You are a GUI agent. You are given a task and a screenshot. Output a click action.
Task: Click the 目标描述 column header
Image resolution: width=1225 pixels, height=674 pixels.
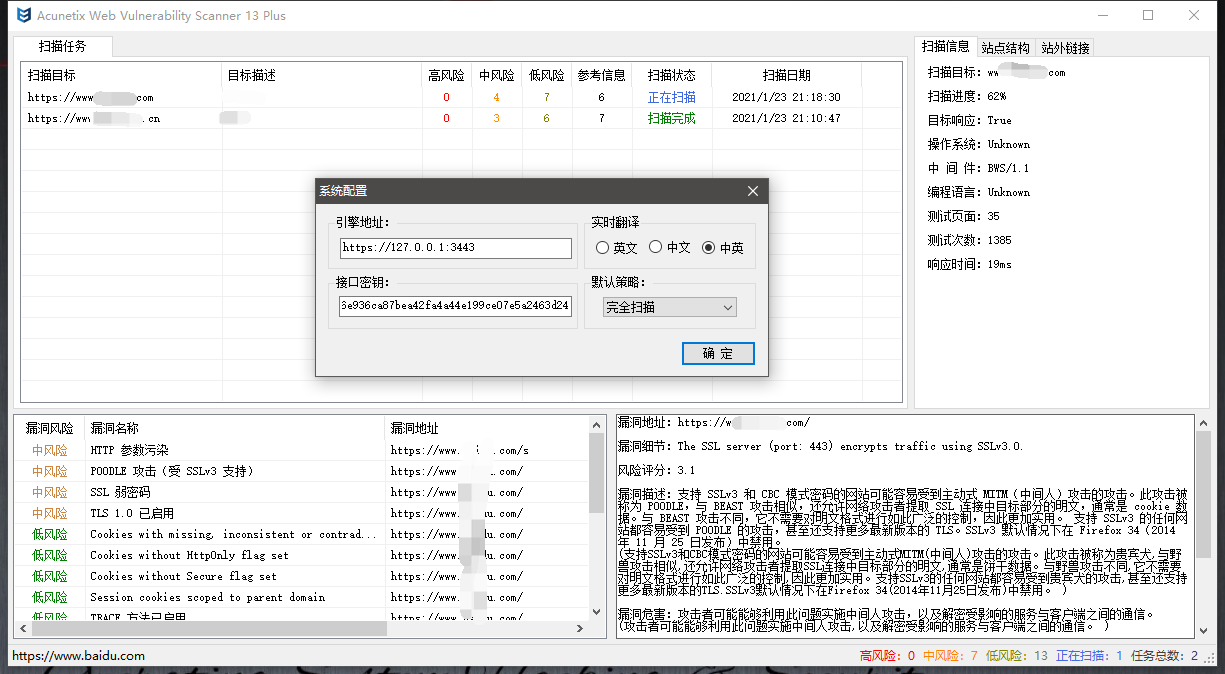click(x=322, y=75)
